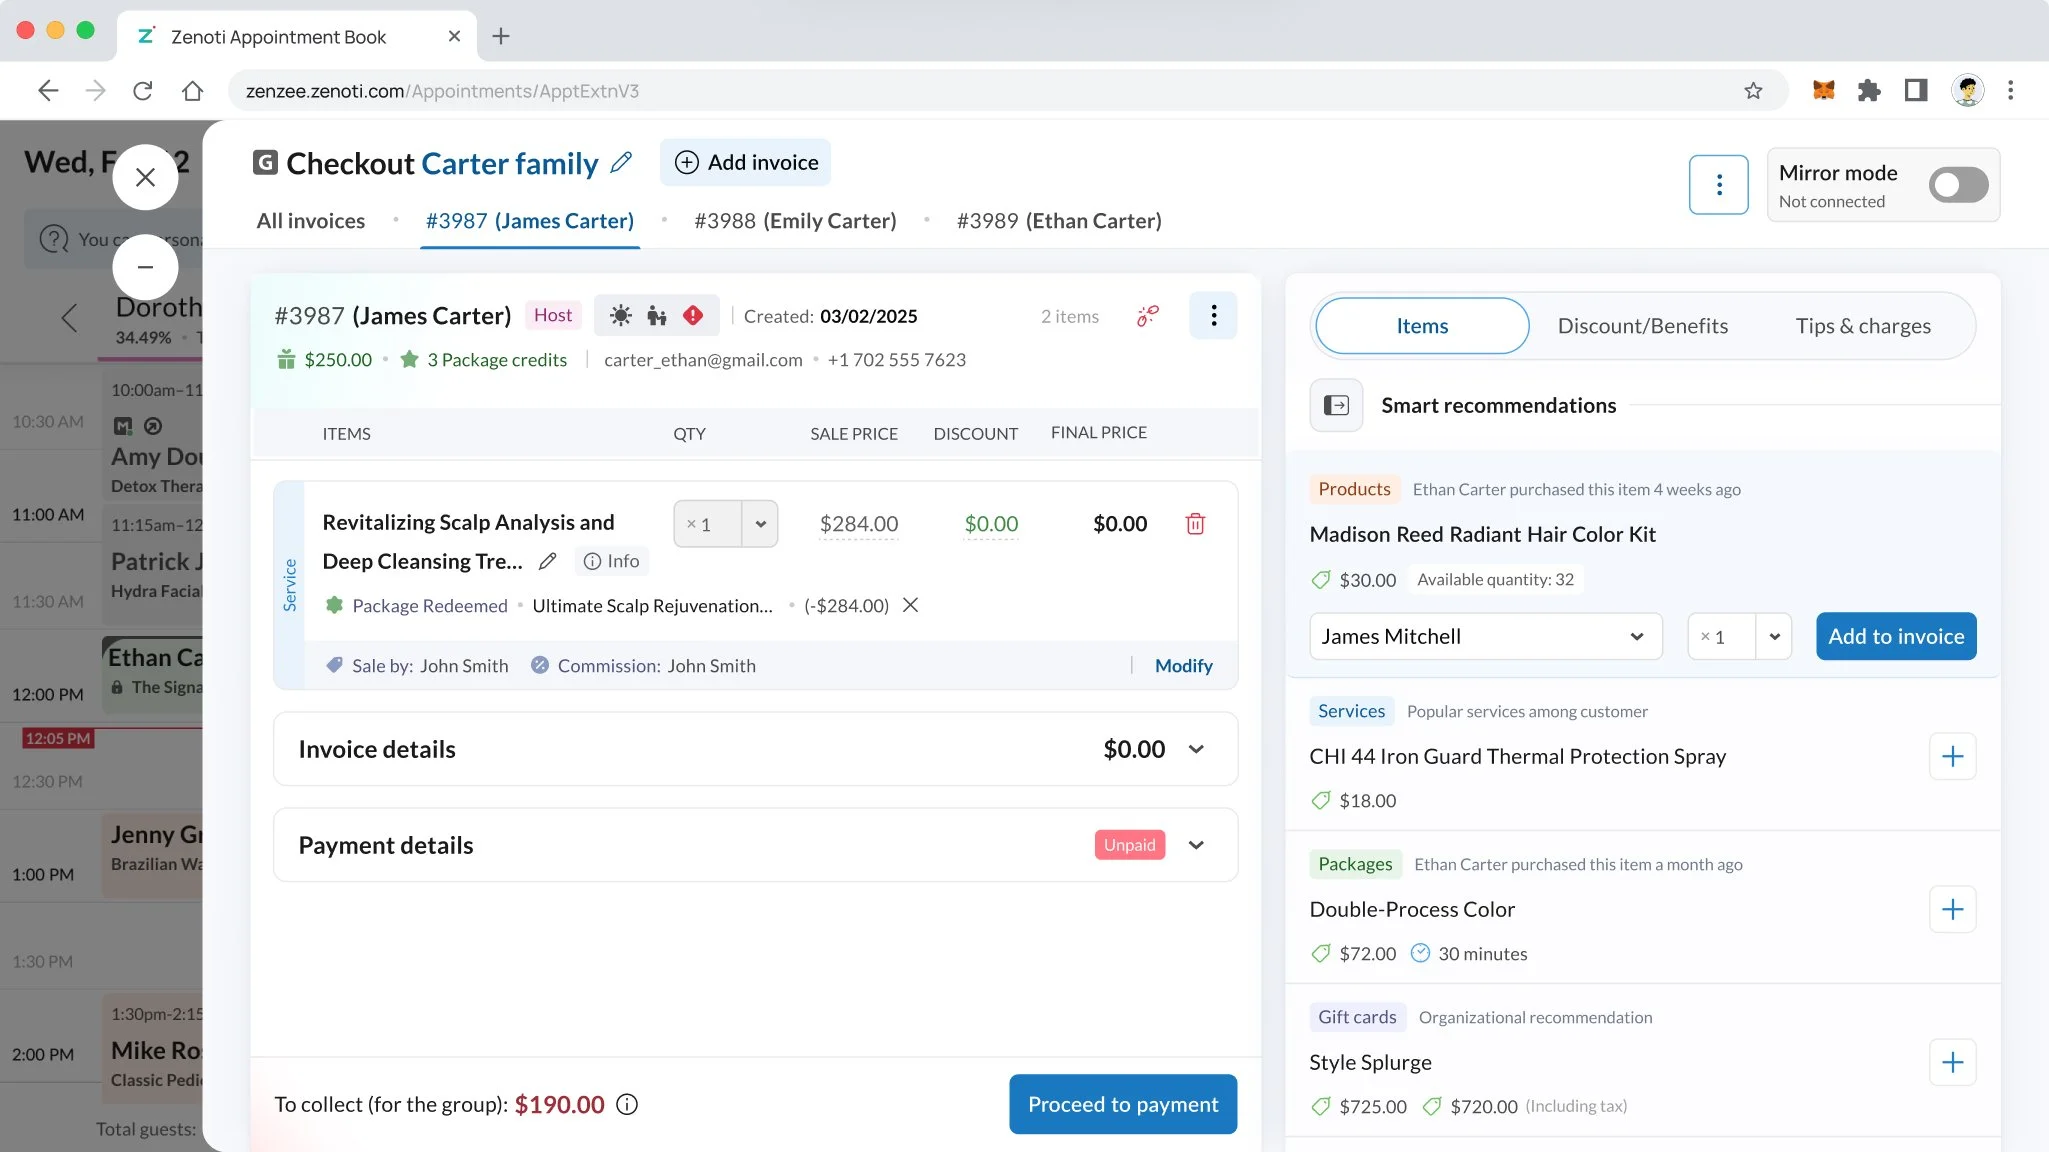
Task: Click the info icon beside To collect amount
Action: 627,1104
